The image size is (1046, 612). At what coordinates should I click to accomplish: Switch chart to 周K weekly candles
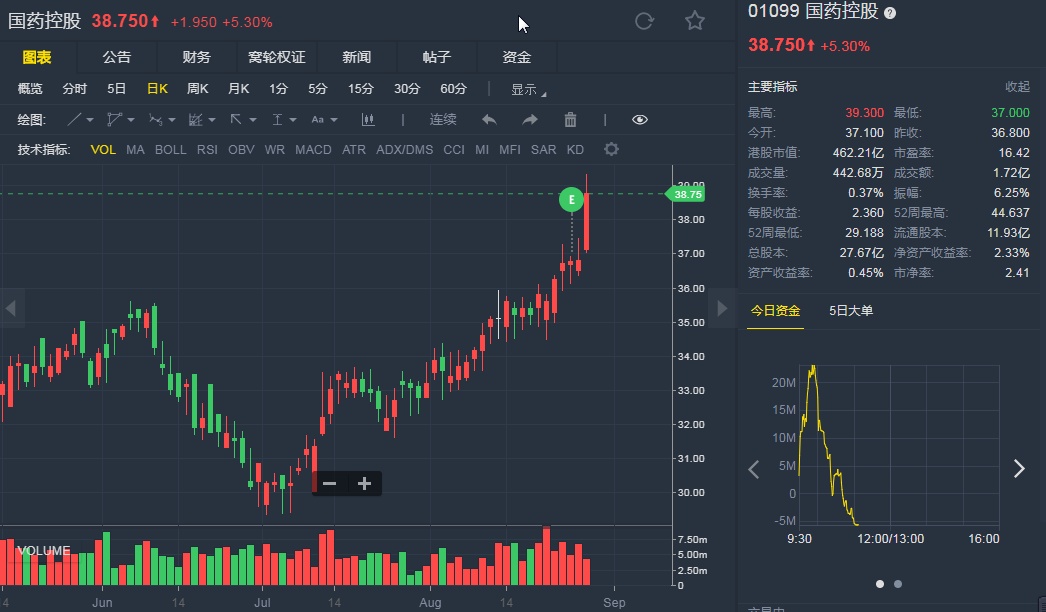(x=197, y=89)
